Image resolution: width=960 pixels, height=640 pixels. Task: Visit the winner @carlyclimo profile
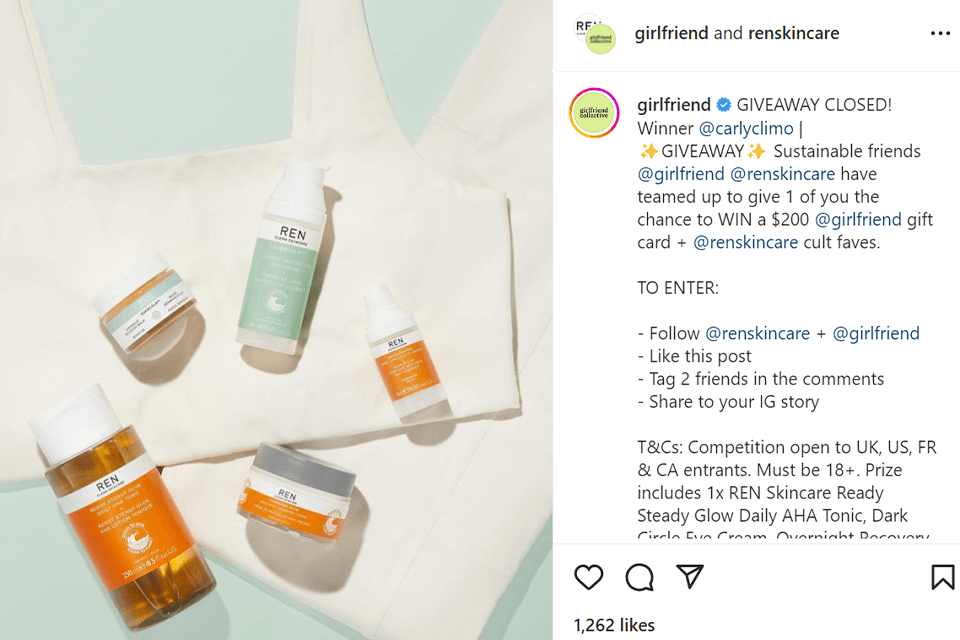746,129
